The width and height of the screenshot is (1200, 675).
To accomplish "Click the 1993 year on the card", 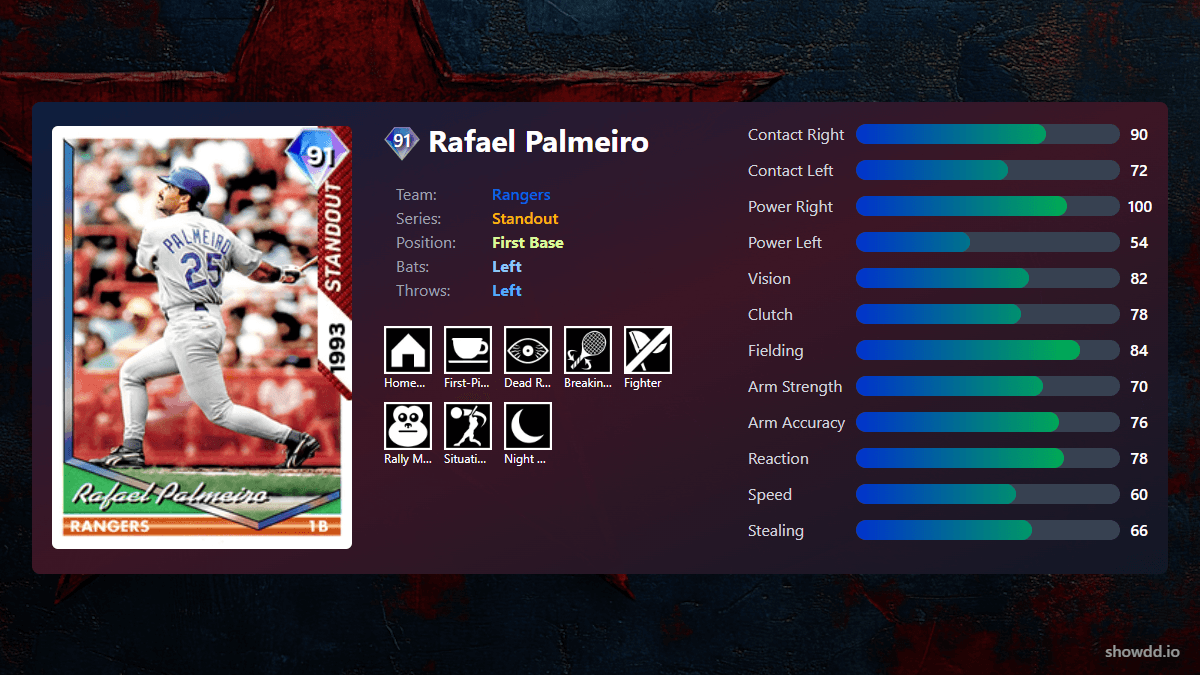I will pos(337,348).
